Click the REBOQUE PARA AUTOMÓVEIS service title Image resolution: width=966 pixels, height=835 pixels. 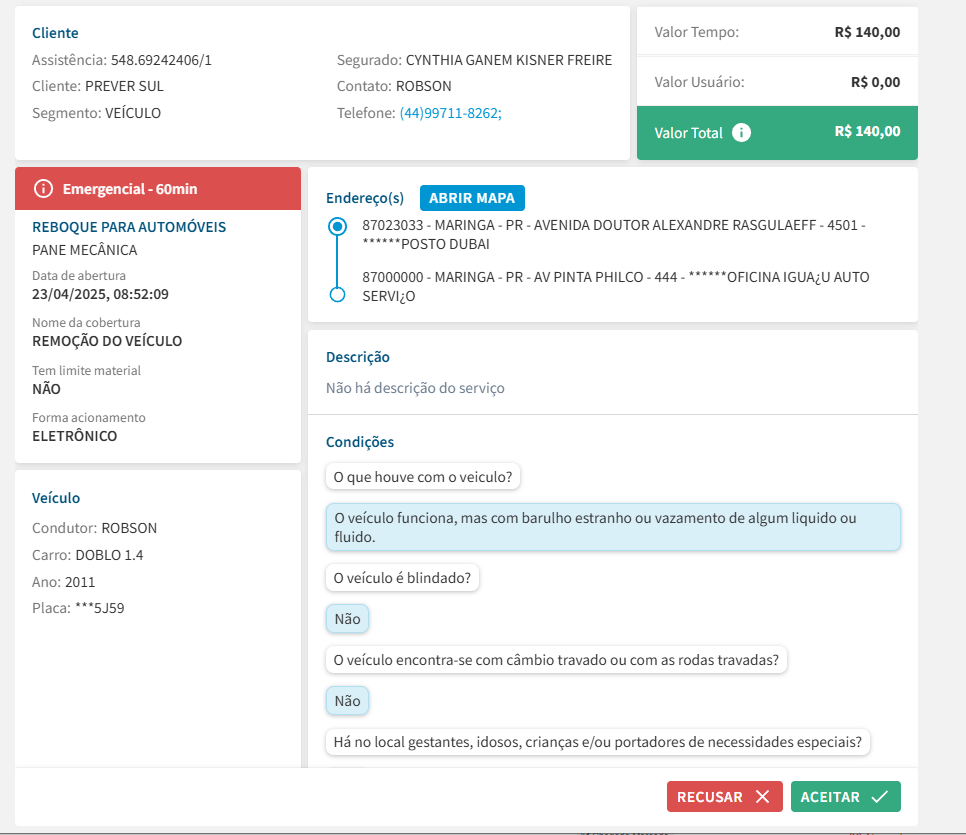point(129,227)
